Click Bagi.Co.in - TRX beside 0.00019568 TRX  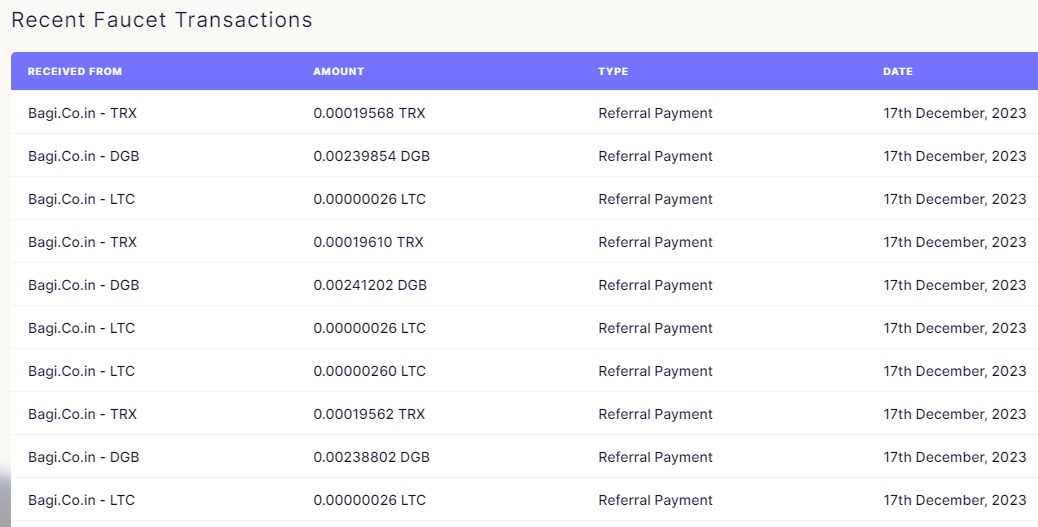[82, 113]
